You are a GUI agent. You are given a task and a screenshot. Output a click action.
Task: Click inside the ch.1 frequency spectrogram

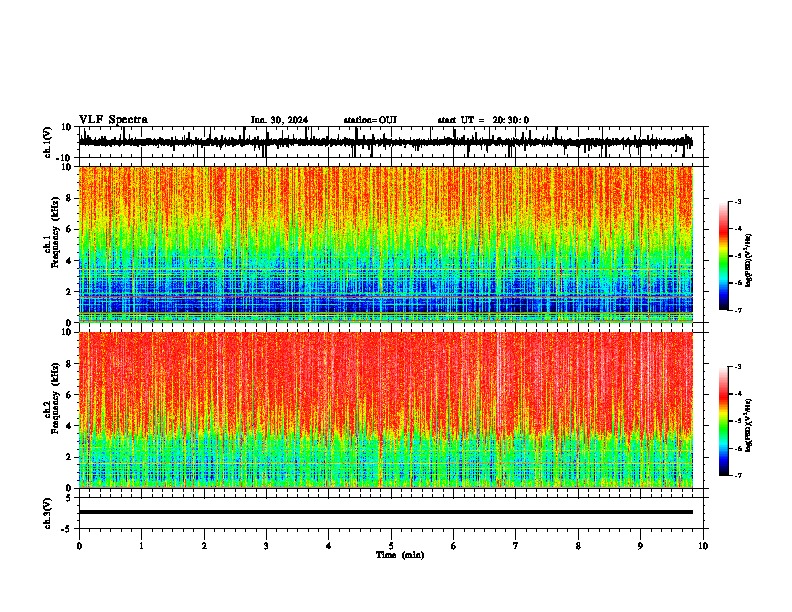tap(386, 244)
